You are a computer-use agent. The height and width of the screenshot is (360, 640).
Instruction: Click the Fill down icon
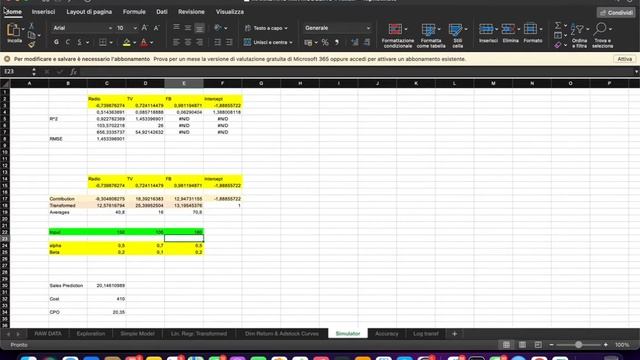[558, 36]
